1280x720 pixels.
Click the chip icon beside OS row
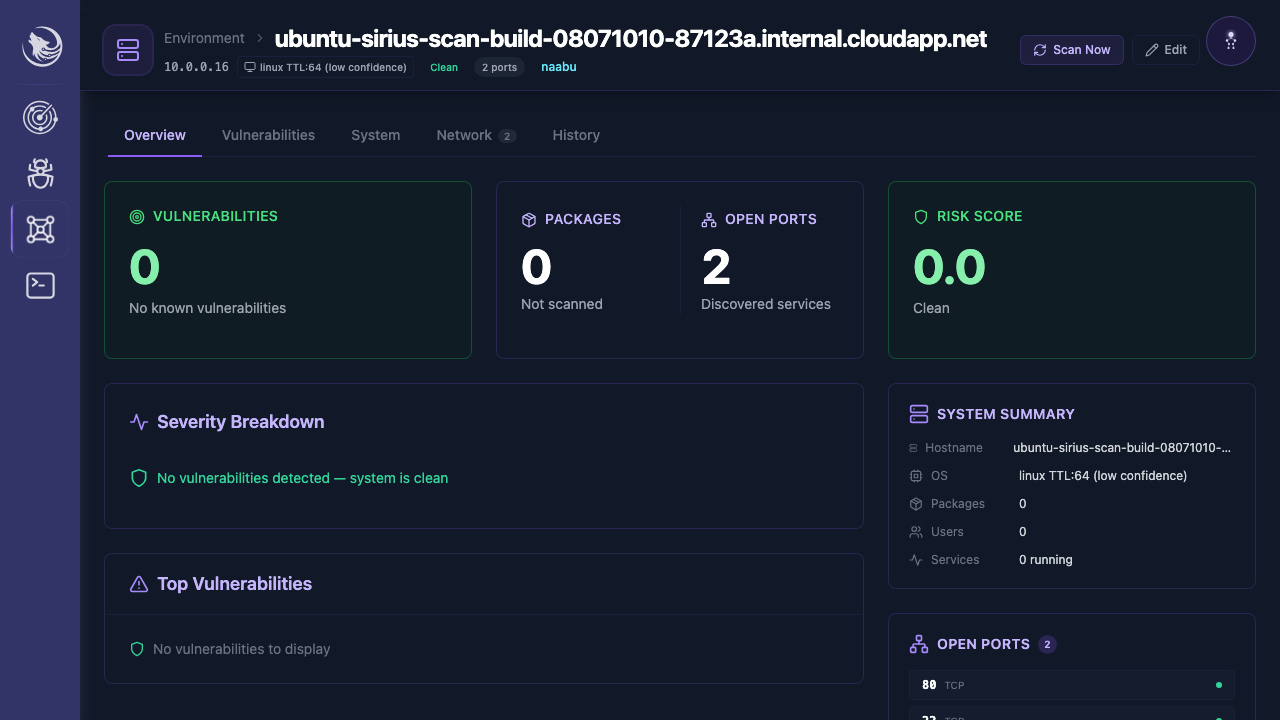click(915, 476)
